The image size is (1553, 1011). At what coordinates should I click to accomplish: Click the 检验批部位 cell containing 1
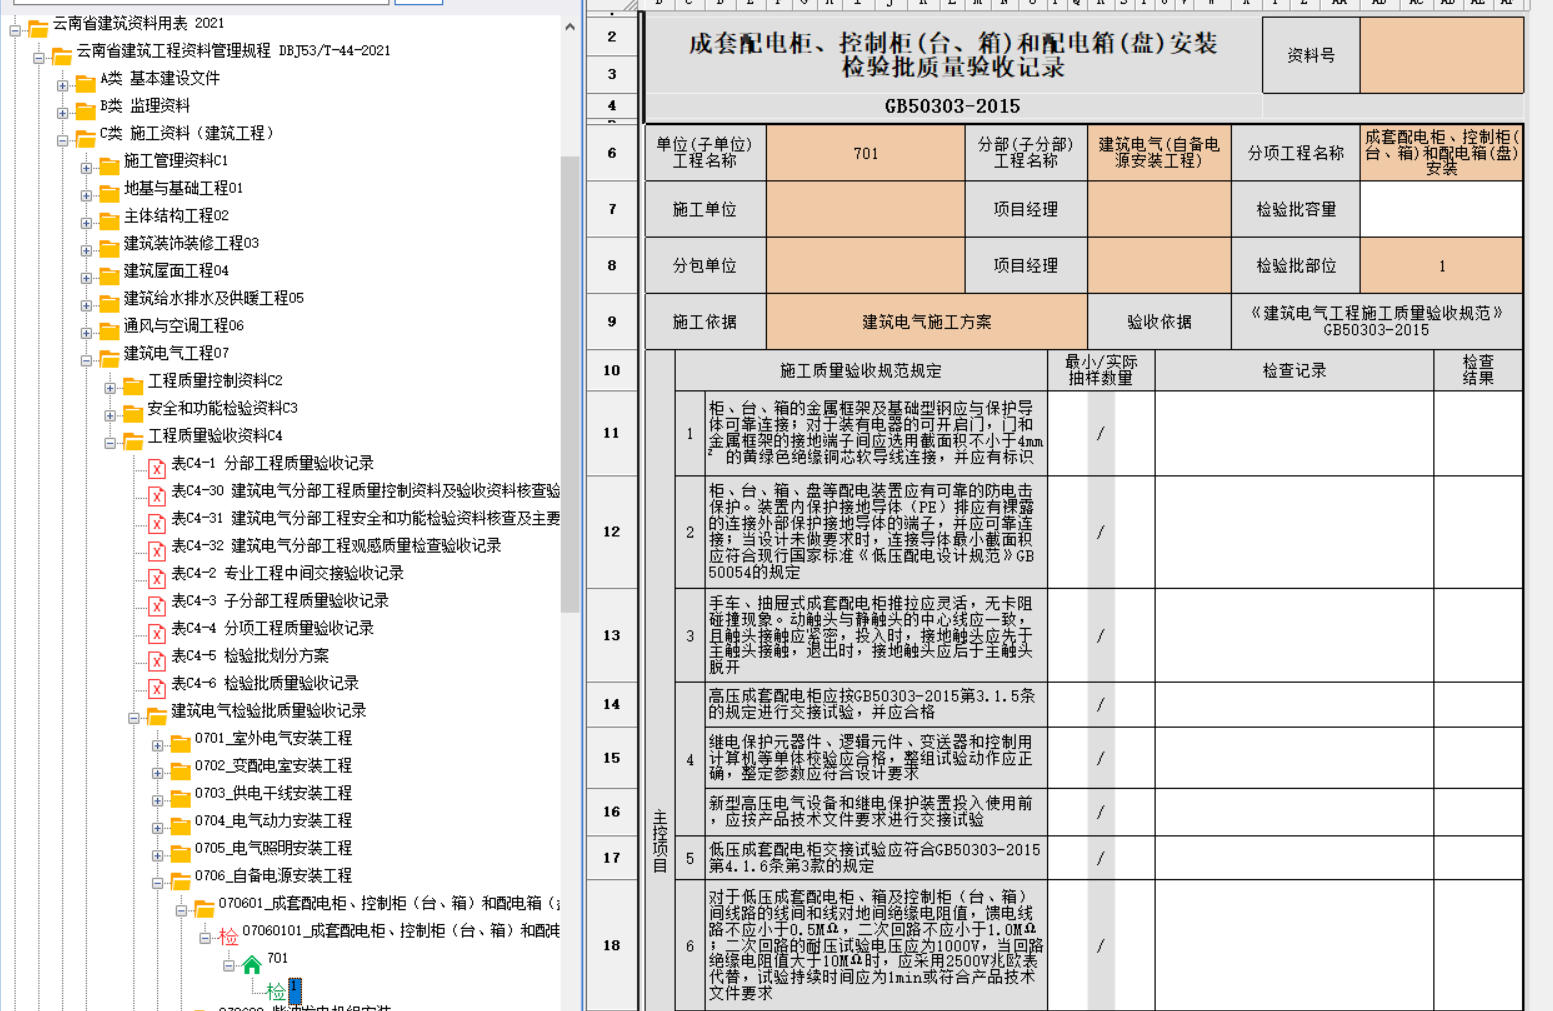(x=1442, y=265)
